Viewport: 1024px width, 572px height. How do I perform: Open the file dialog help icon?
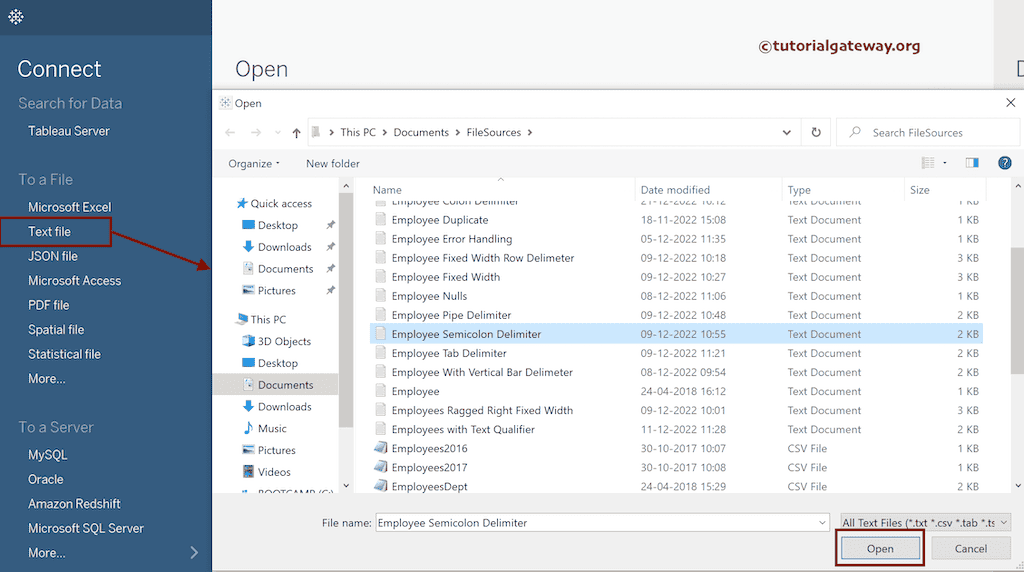click(1004, 163)
